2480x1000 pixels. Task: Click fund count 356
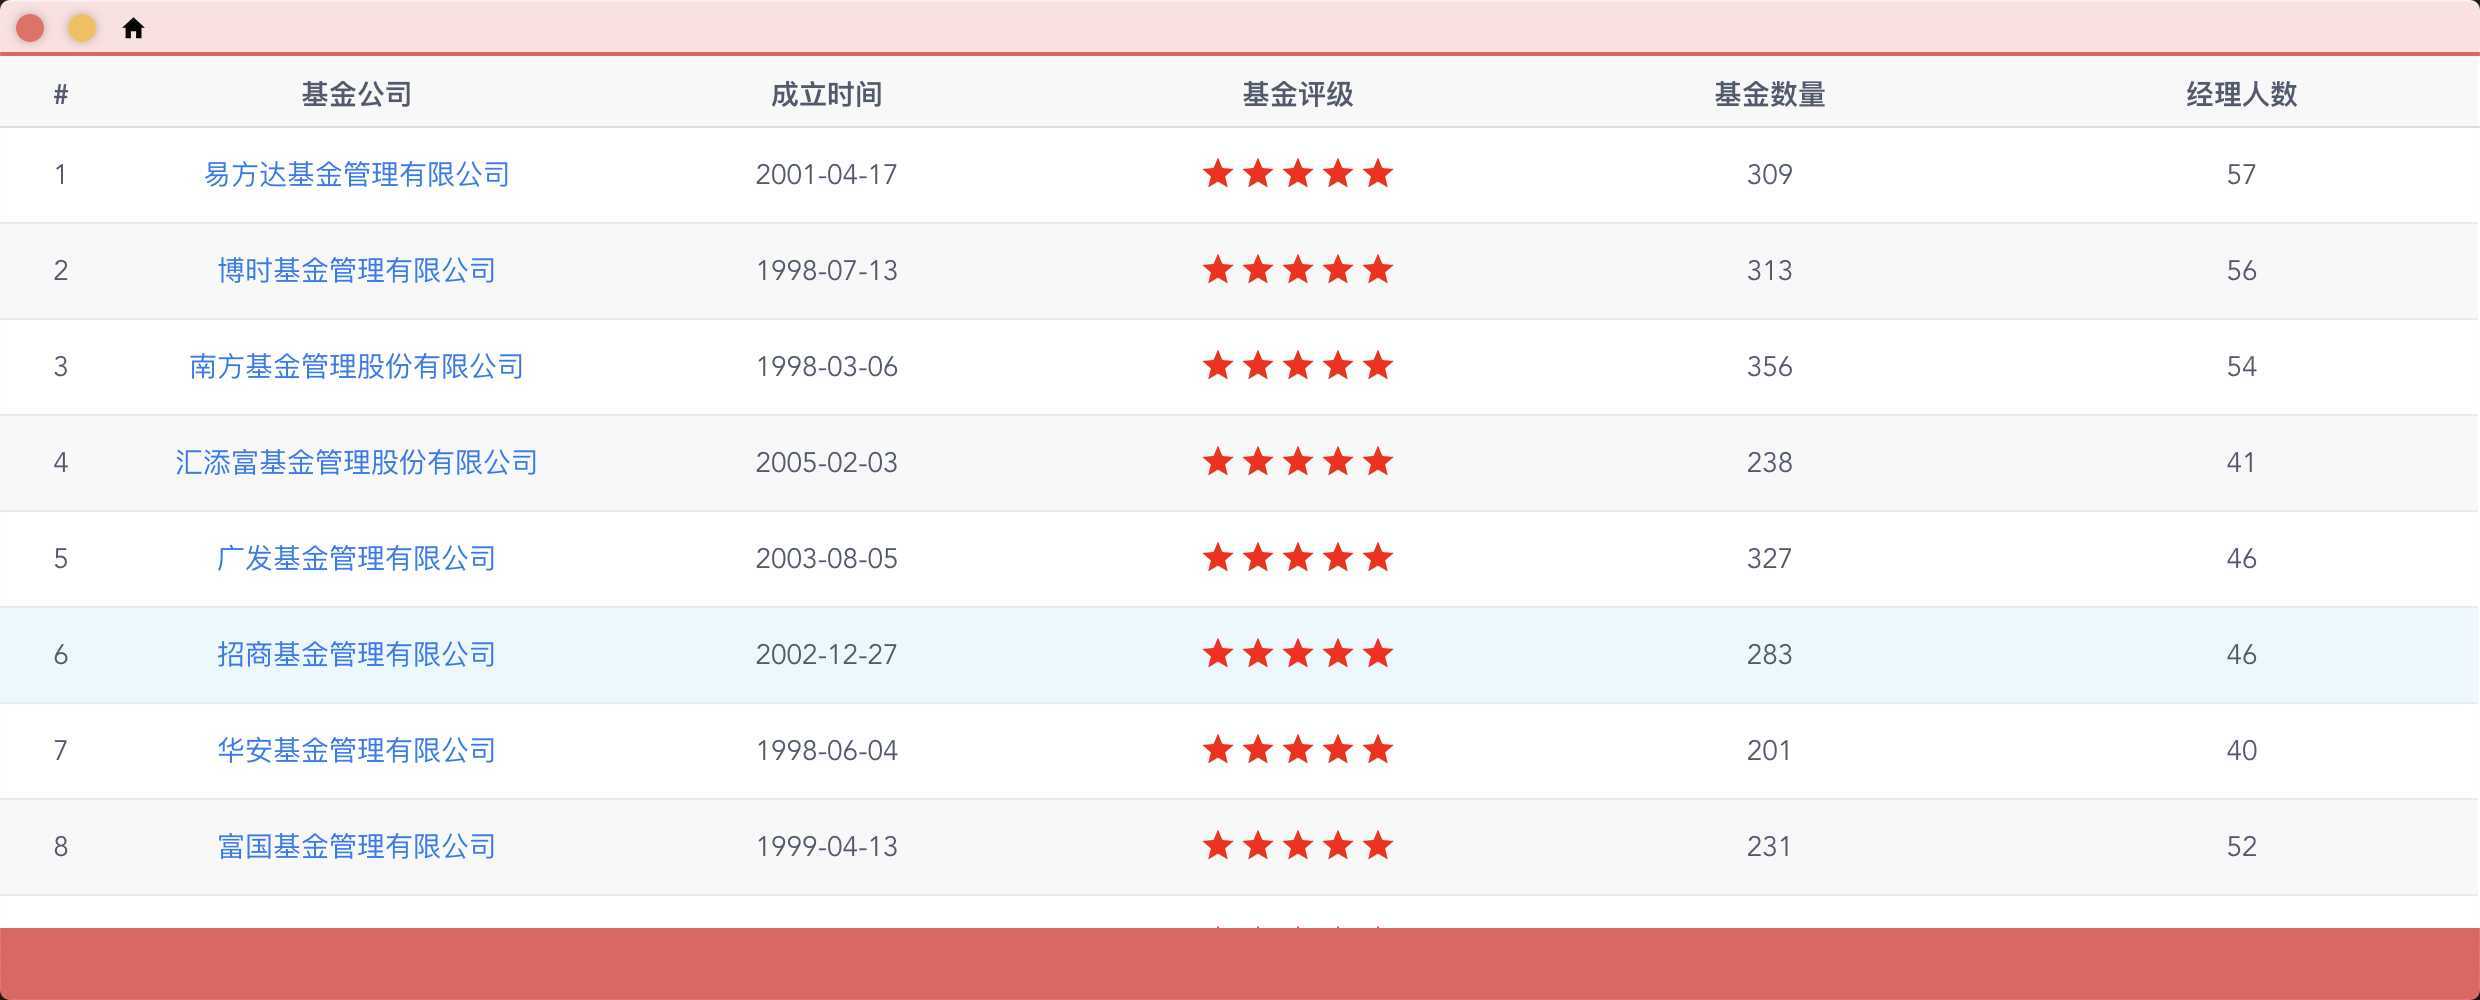coord(1770,366)
